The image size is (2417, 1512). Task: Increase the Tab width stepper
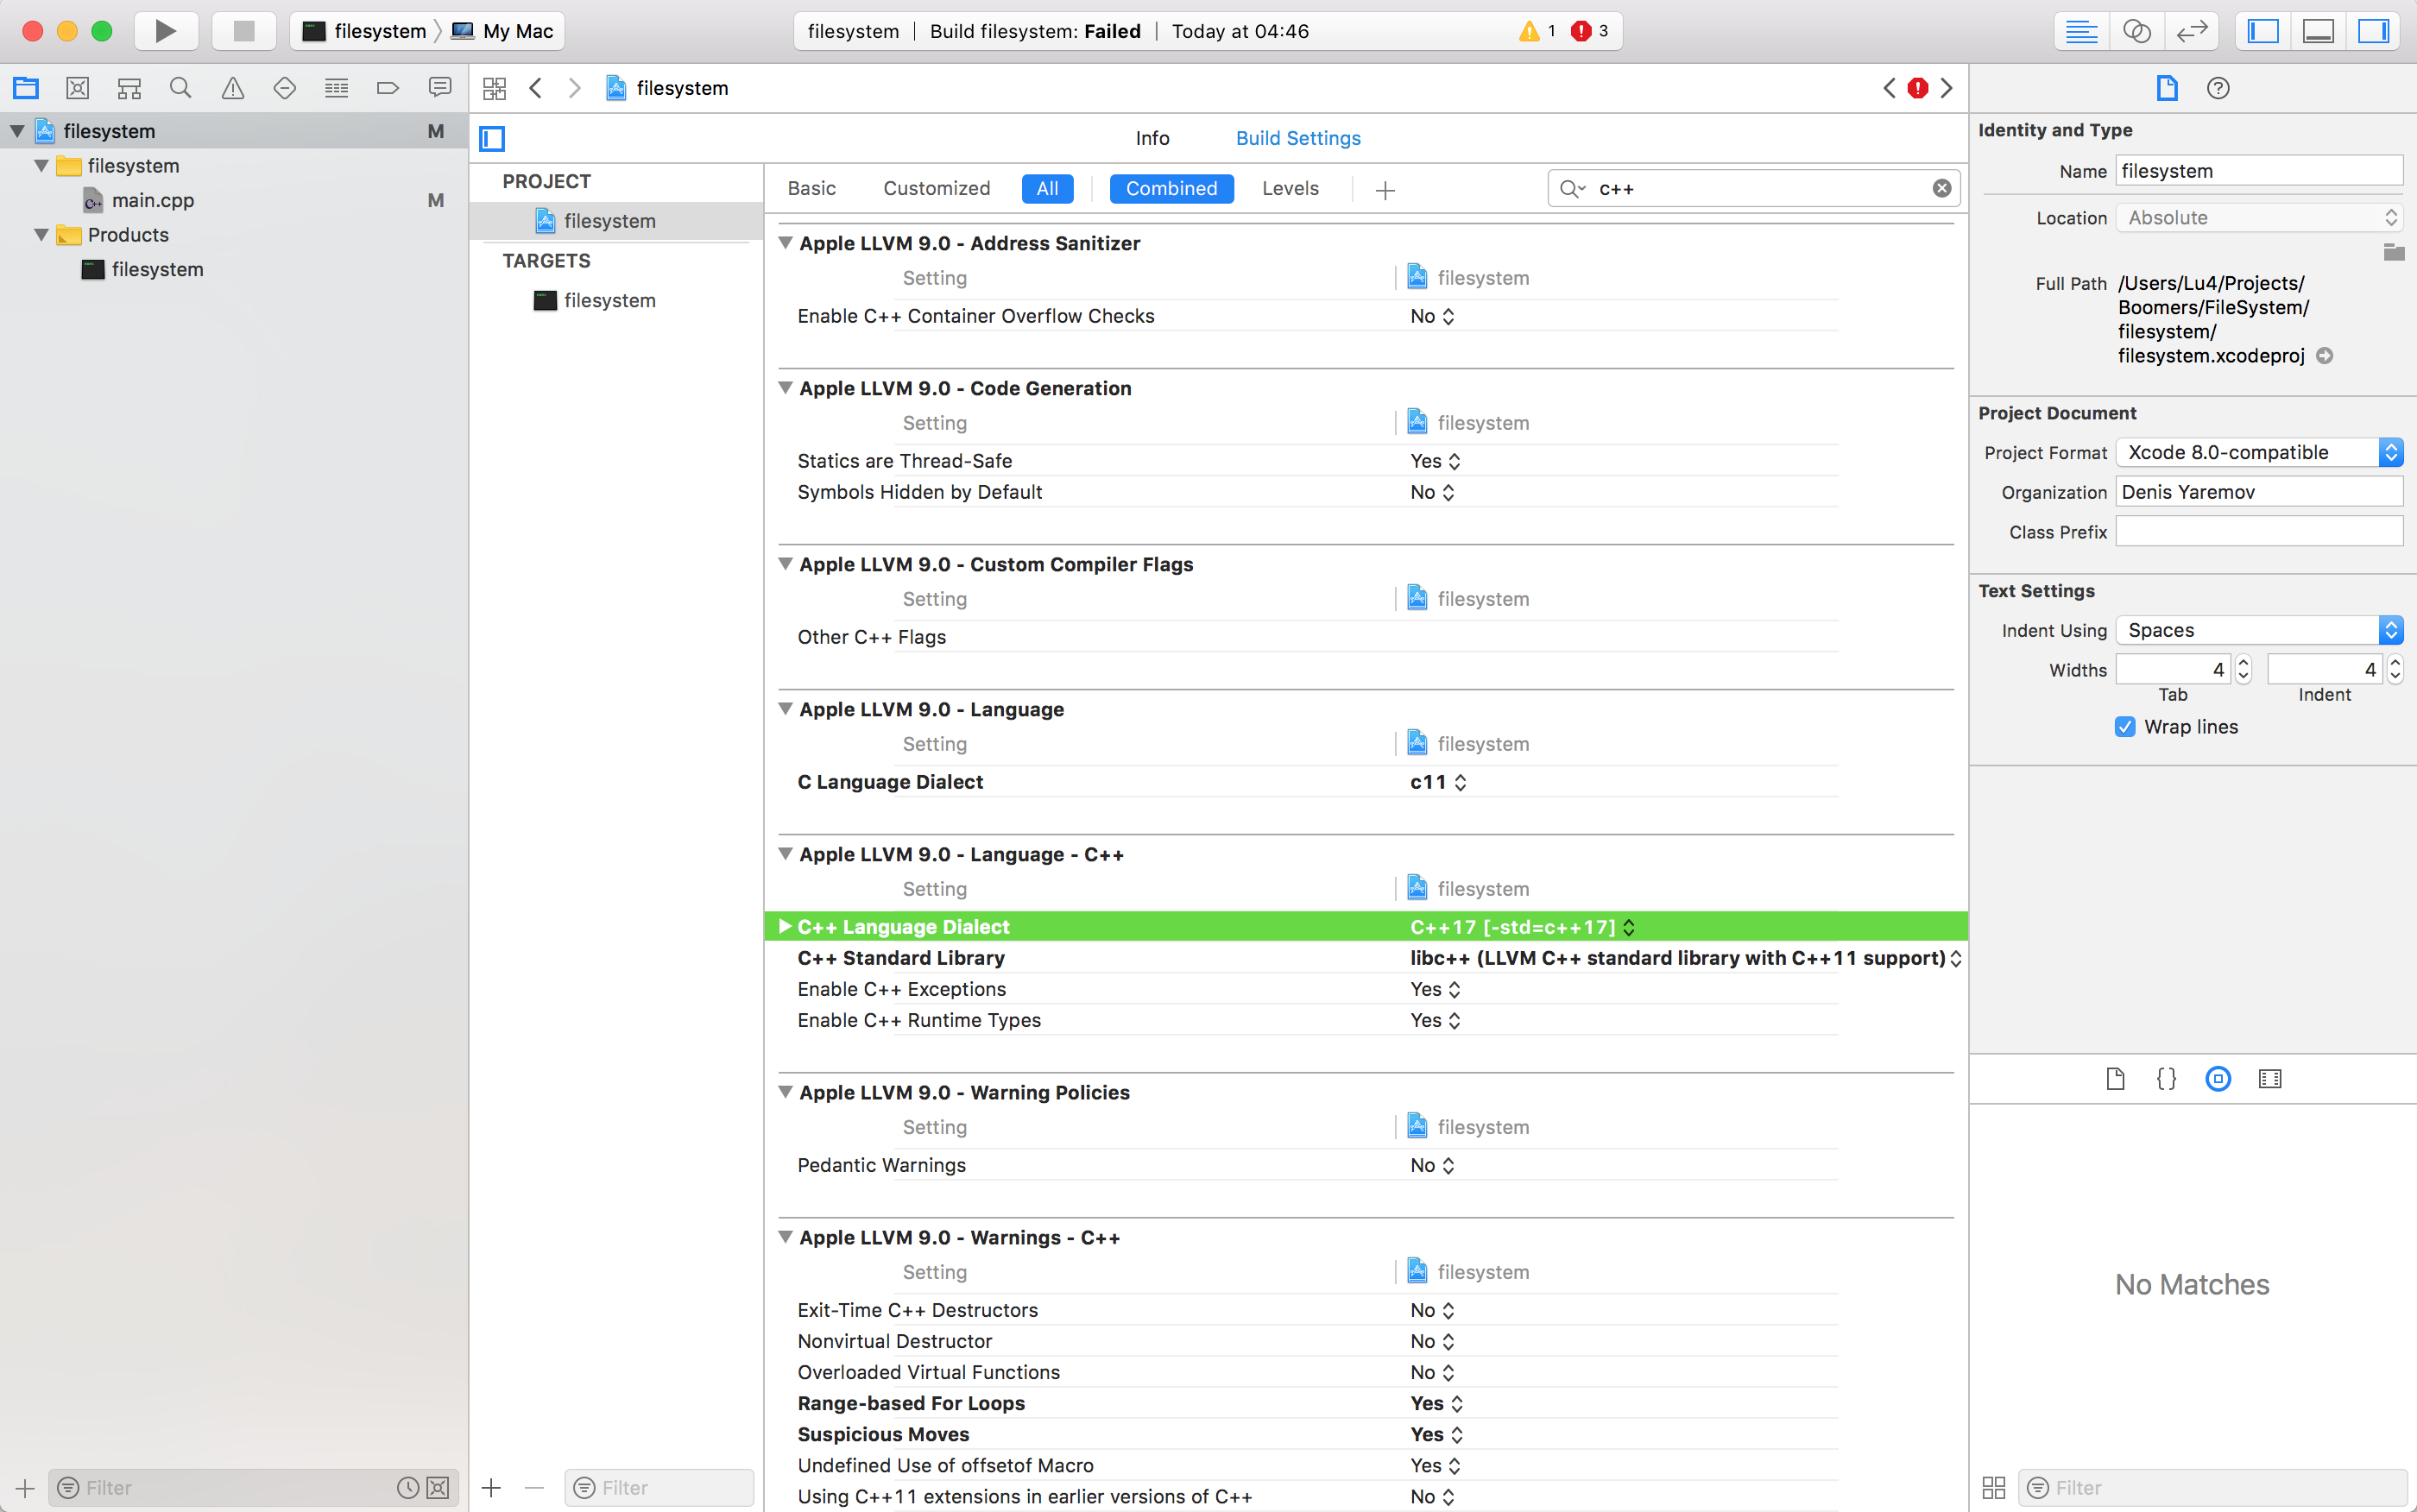(x=2243, y=663)
